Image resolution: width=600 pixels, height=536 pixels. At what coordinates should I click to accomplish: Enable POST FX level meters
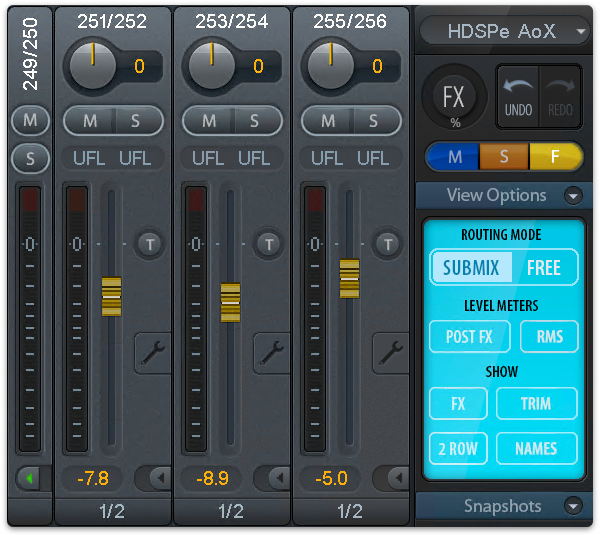coord(469,337)
